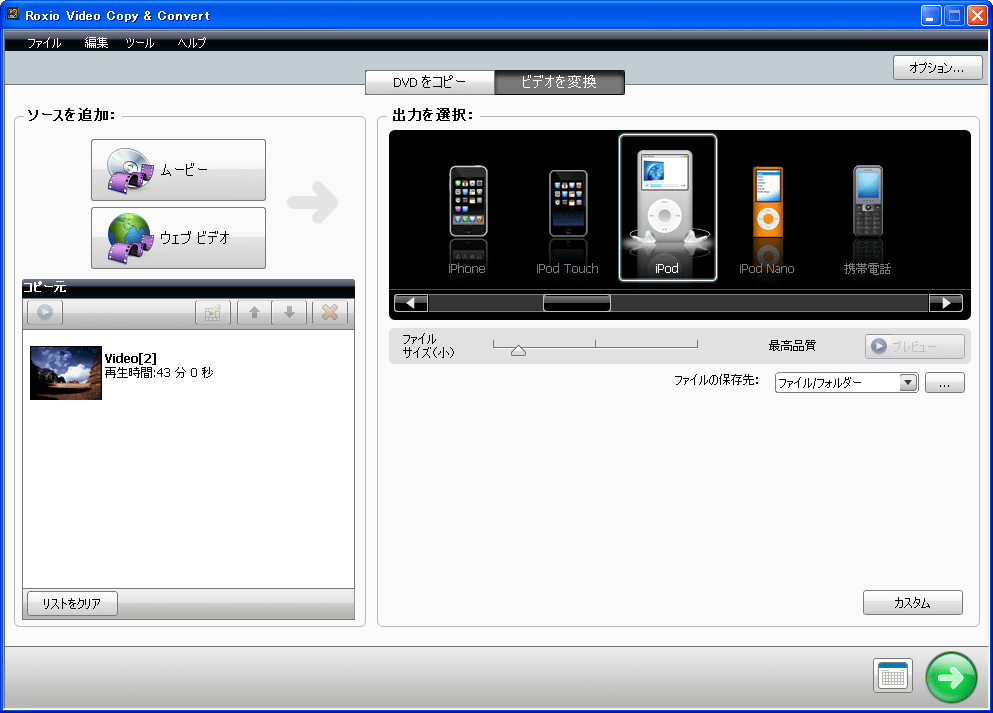Open カスタム custom settings
The height and width of the screenshot is (713, 993).
pos(913,603)
